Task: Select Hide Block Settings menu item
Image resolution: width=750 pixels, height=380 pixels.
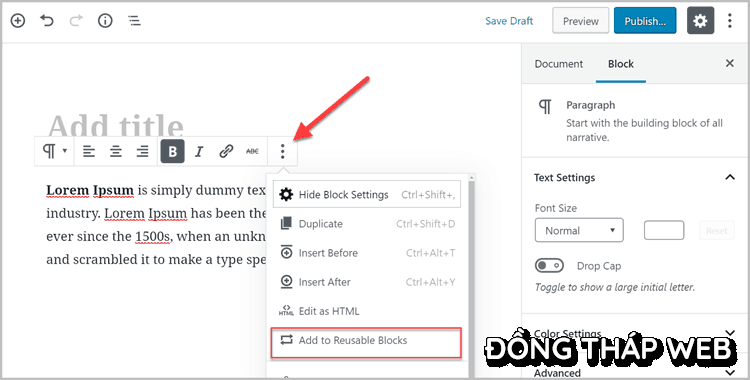Action: pyautogui.click(x=367, y=194)
